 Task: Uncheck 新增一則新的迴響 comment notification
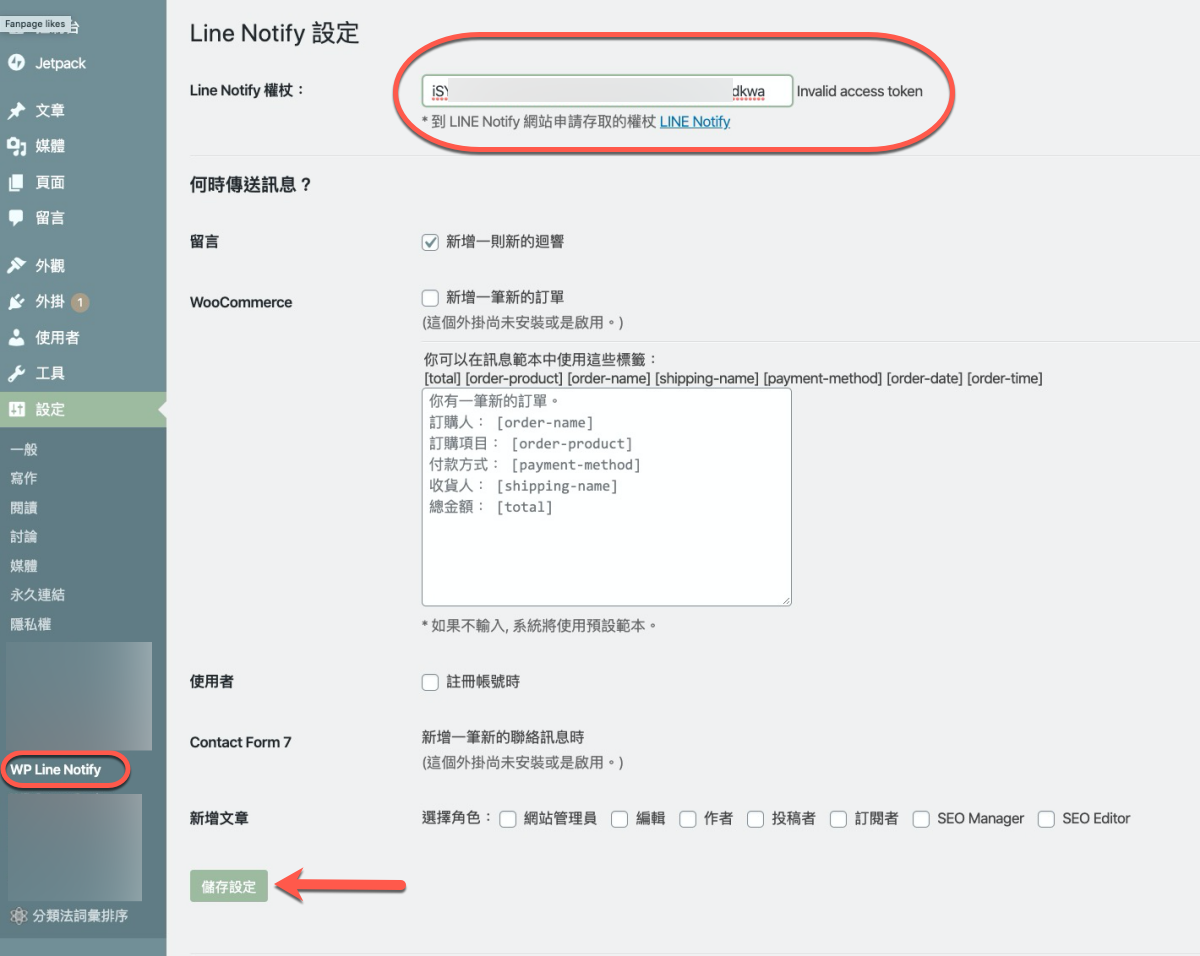[430, 242]
